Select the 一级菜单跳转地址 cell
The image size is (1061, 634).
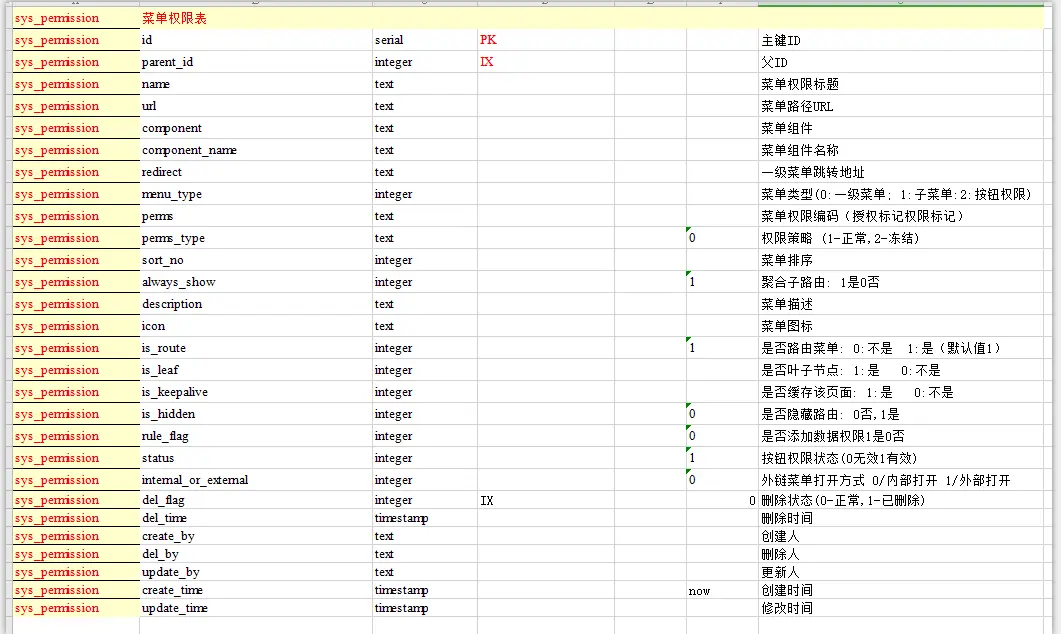click(x=901, y=172)
